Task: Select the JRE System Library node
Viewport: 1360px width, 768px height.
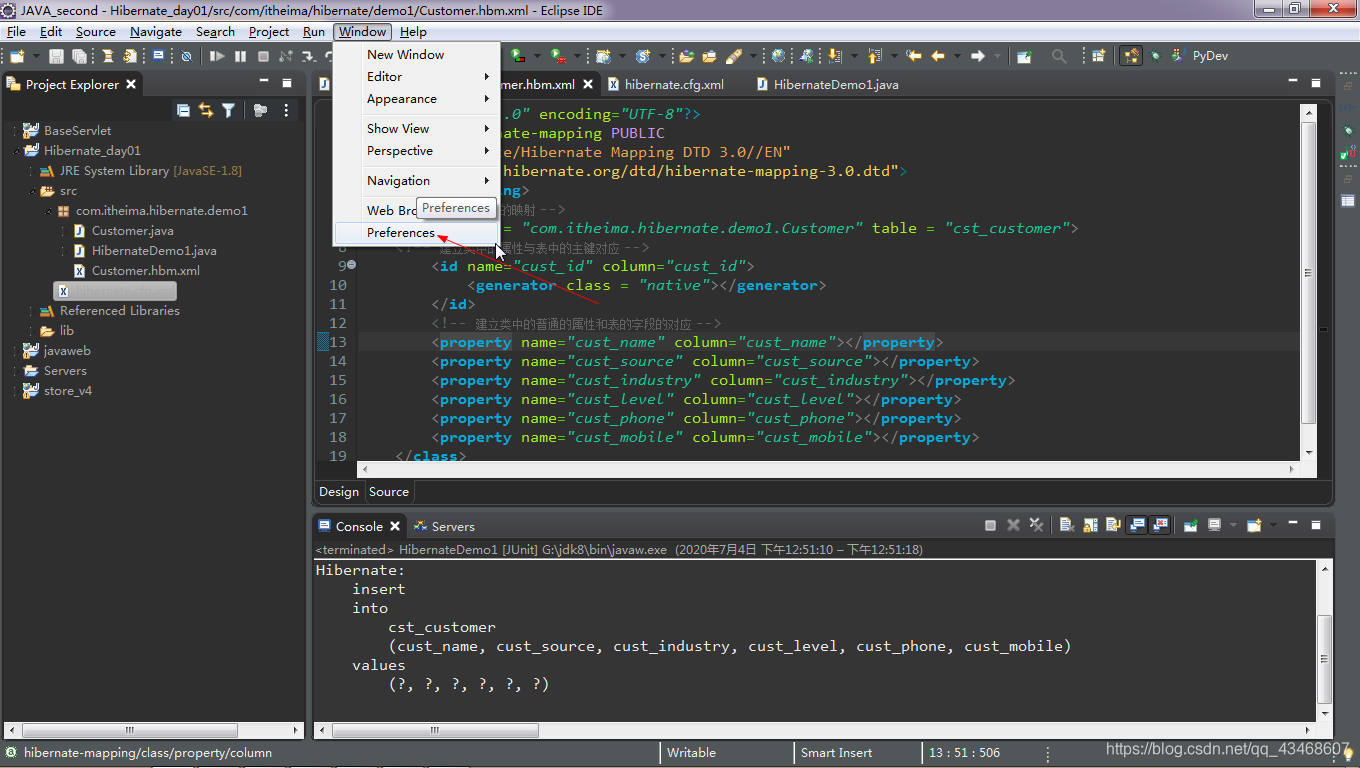Action: click(140, 171)
